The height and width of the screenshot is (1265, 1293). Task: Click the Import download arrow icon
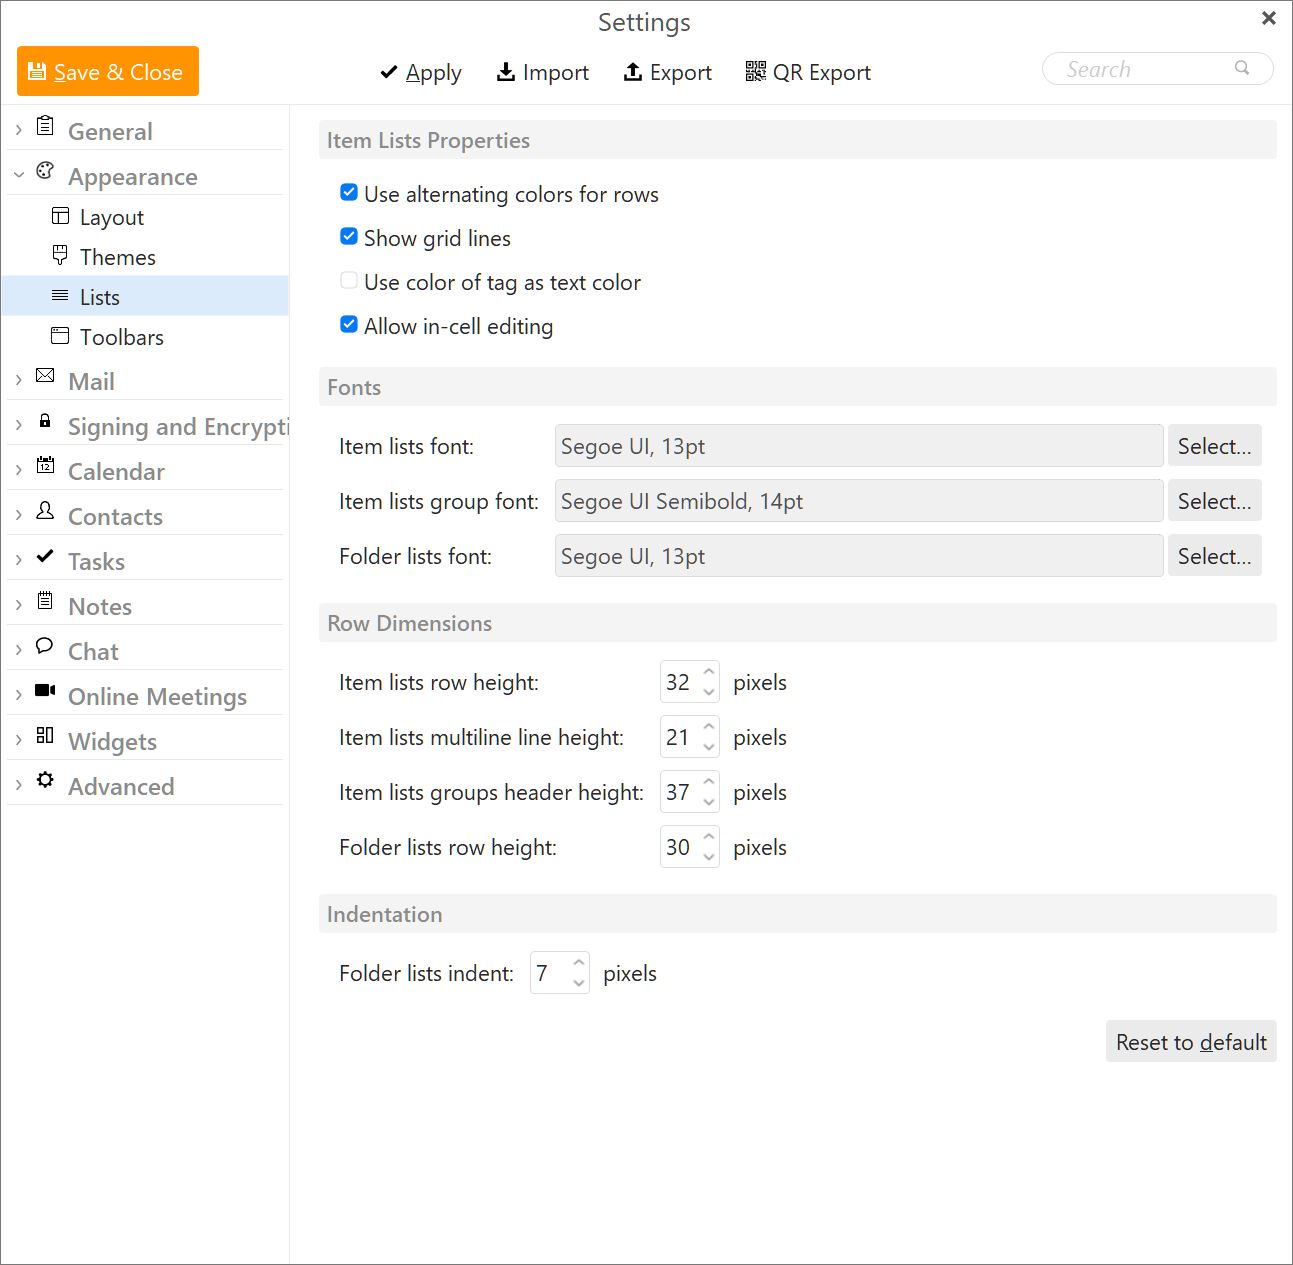point(506,71)
